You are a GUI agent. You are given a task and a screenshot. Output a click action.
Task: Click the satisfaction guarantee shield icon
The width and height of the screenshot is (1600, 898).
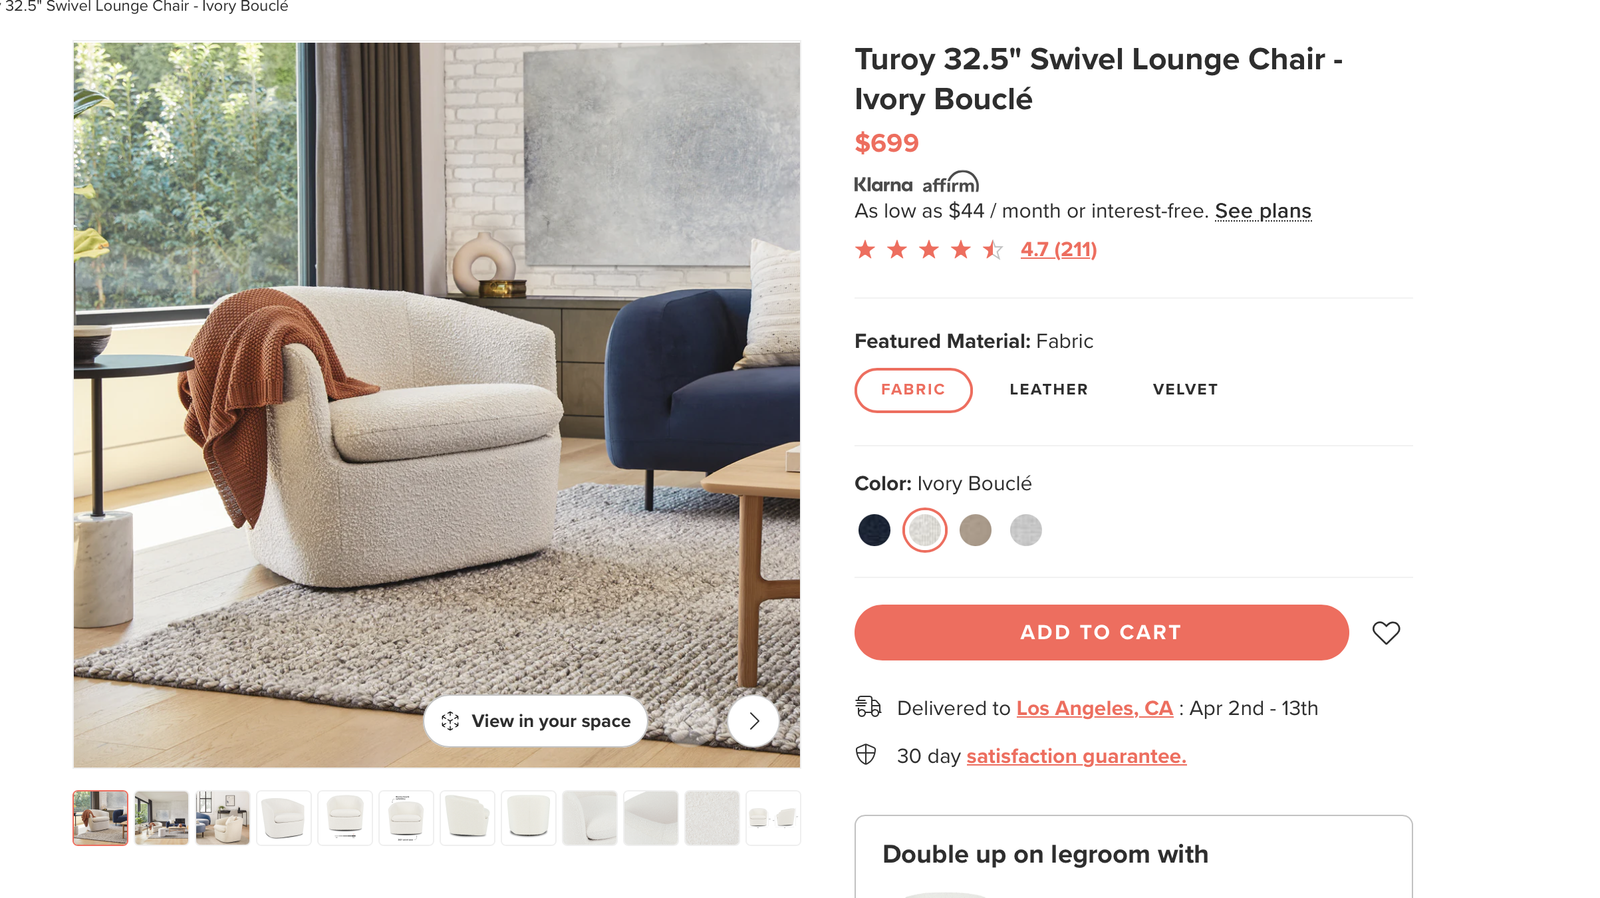(x=866, y=755)
